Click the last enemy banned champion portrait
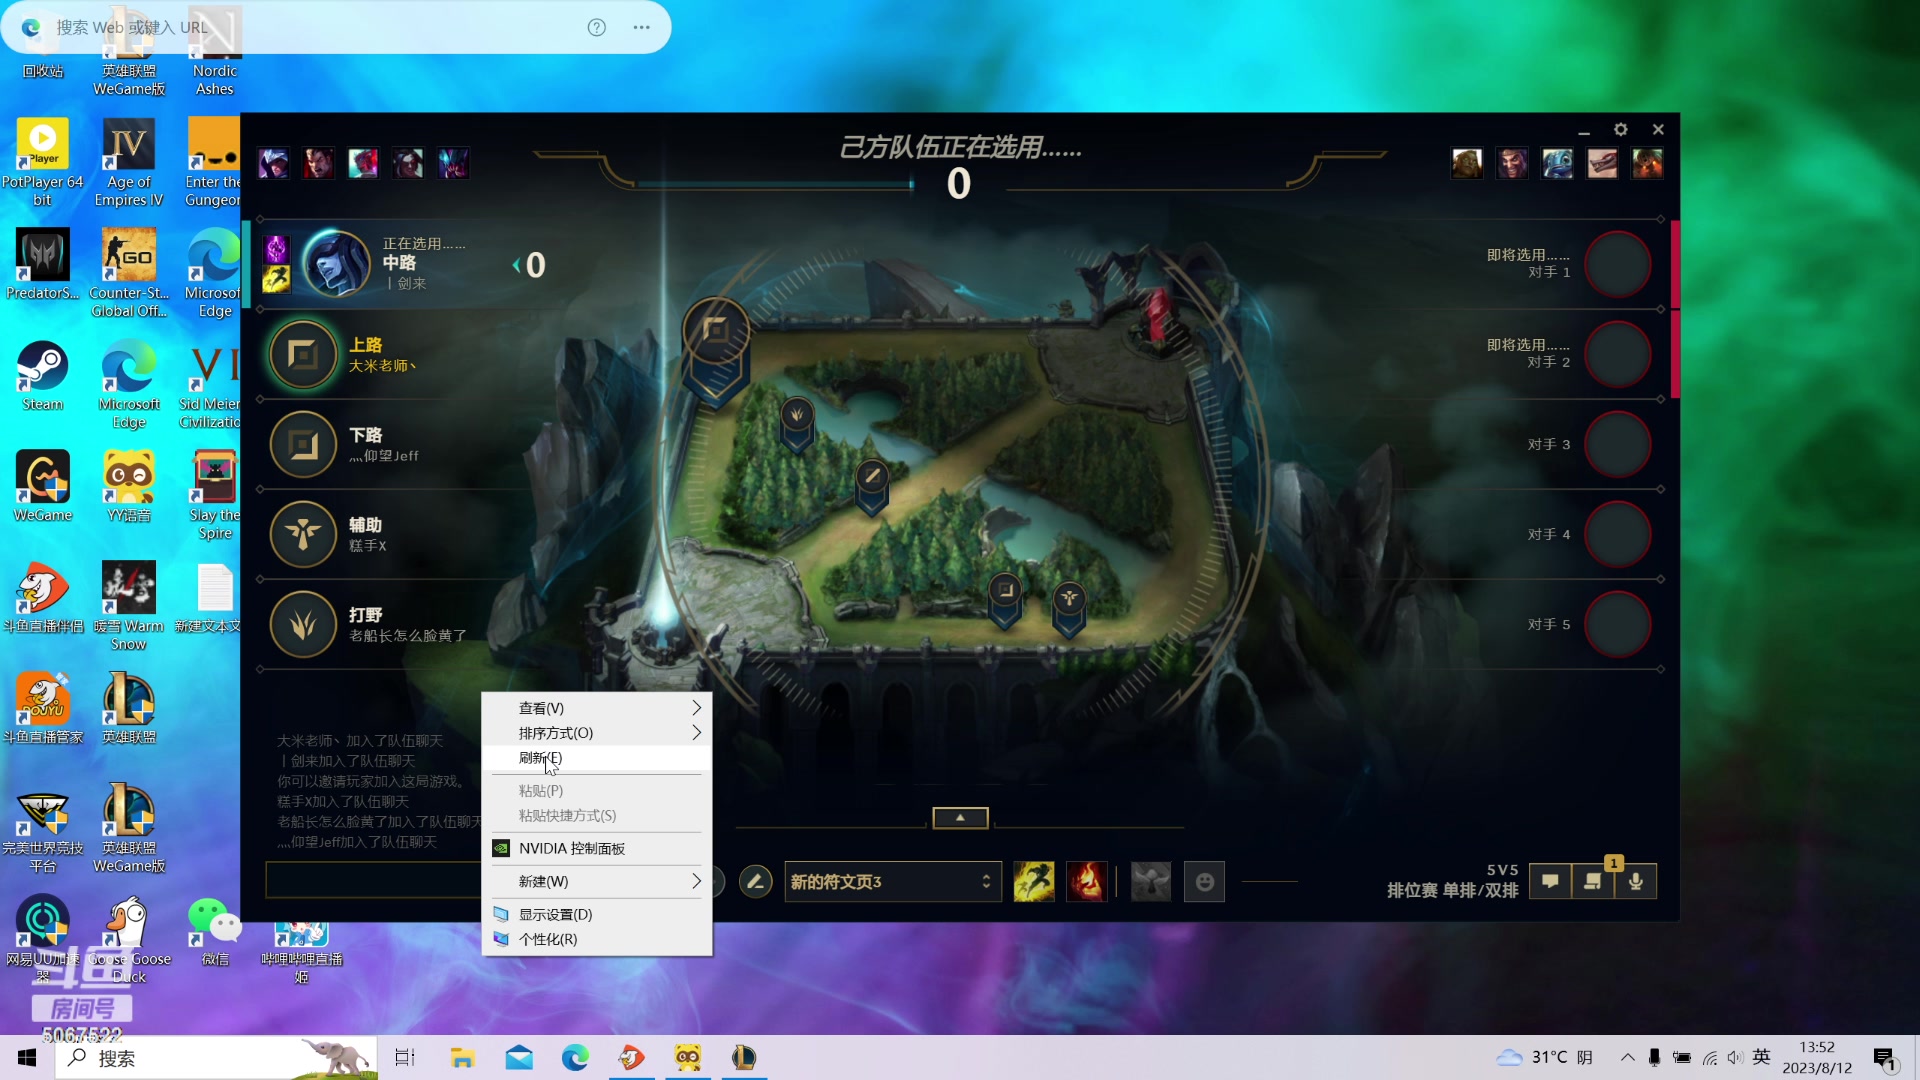The image size is (1920, 1080). 1647,163
